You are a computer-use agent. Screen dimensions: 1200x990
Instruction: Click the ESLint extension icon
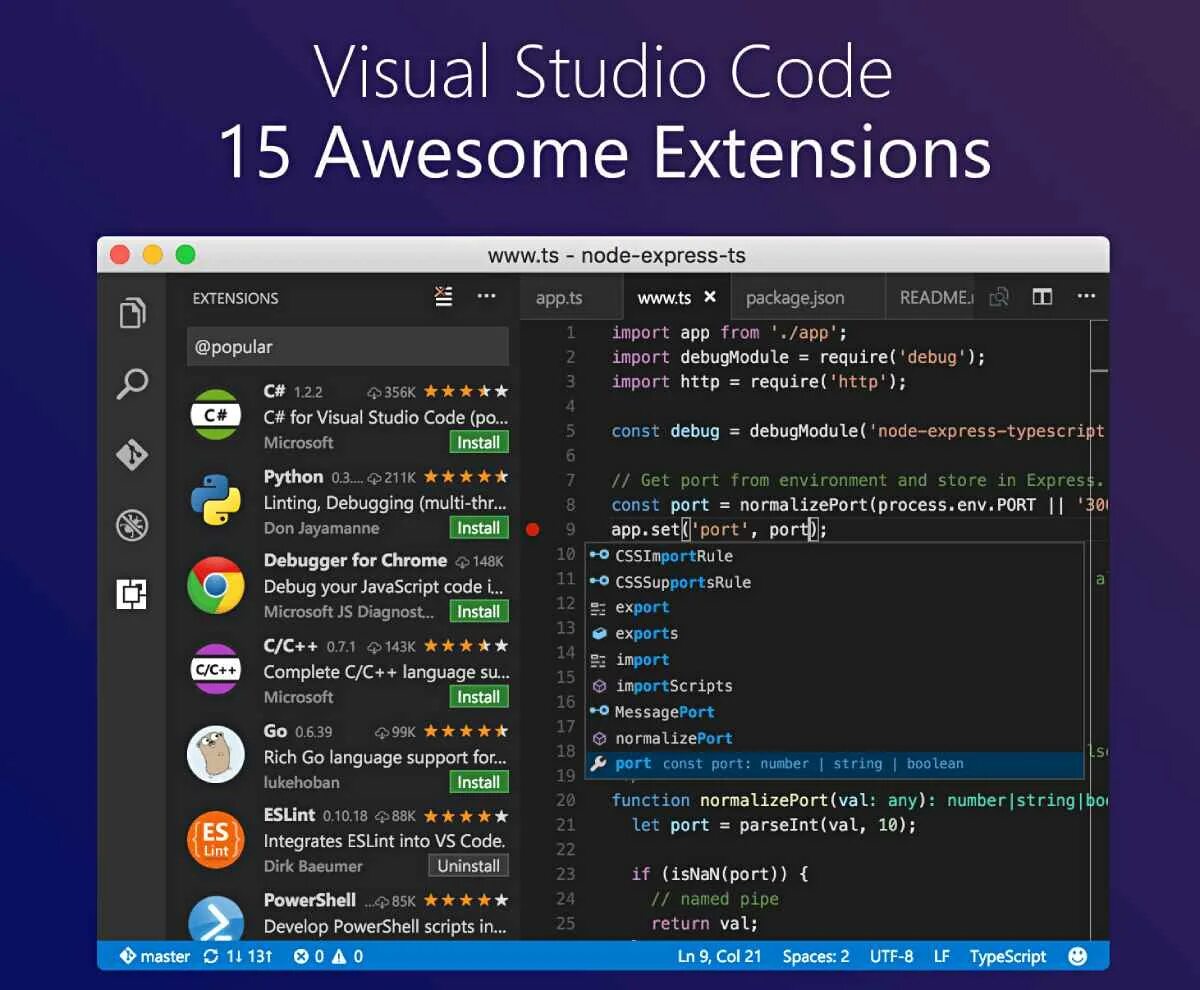[x=216, y=840]
